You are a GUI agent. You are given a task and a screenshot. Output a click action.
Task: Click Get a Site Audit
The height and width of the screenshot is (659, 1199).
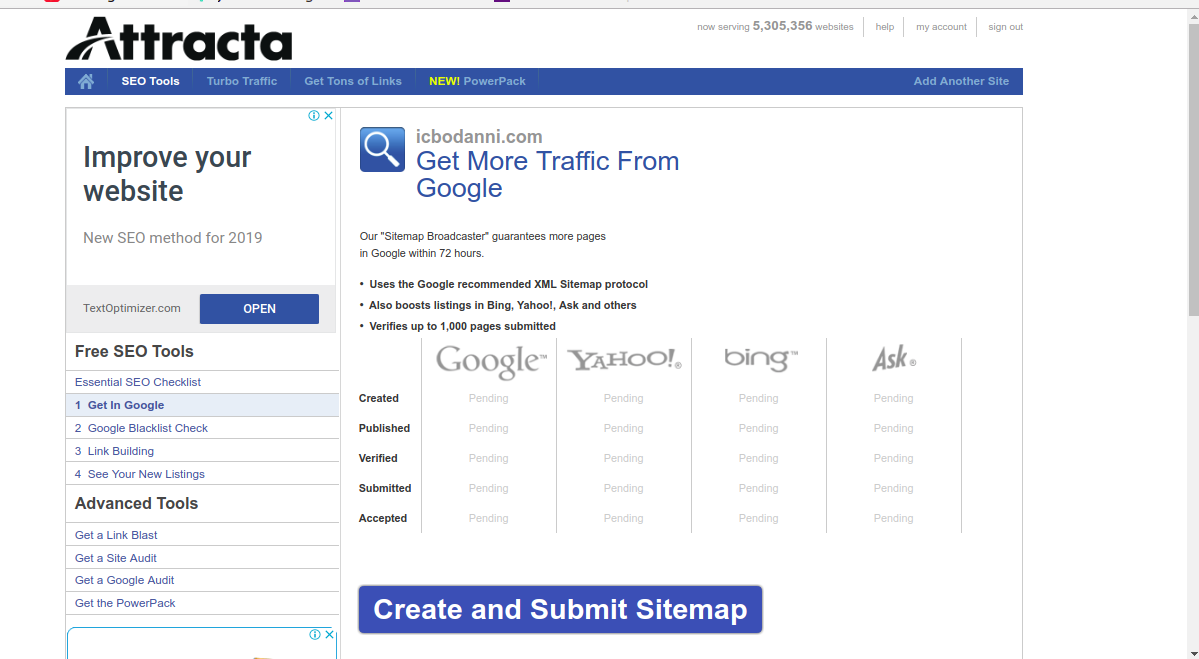(x=115, y=558)
